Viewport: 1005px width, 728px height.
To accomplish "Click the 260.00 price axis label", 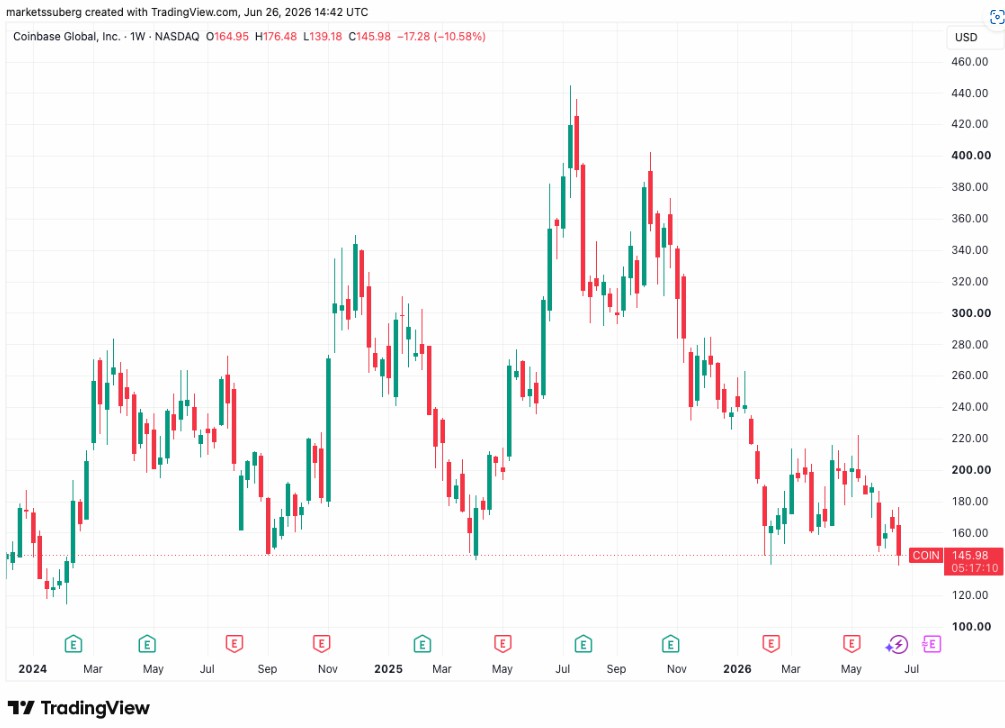I will [x=970, y=376].
